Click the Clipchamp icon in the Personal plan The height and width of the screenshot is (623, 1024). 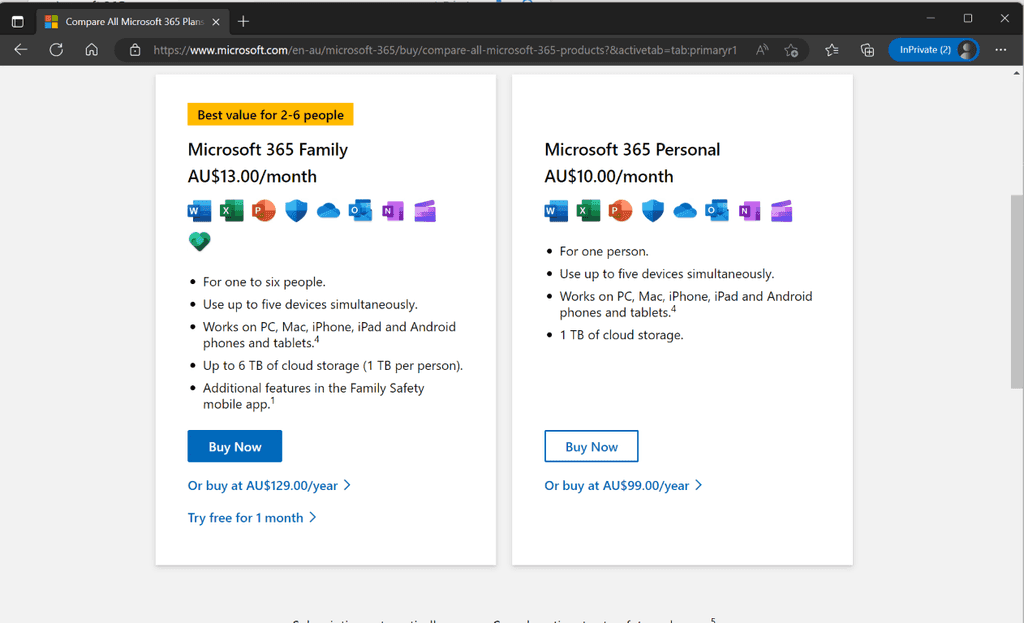[781, 210]
